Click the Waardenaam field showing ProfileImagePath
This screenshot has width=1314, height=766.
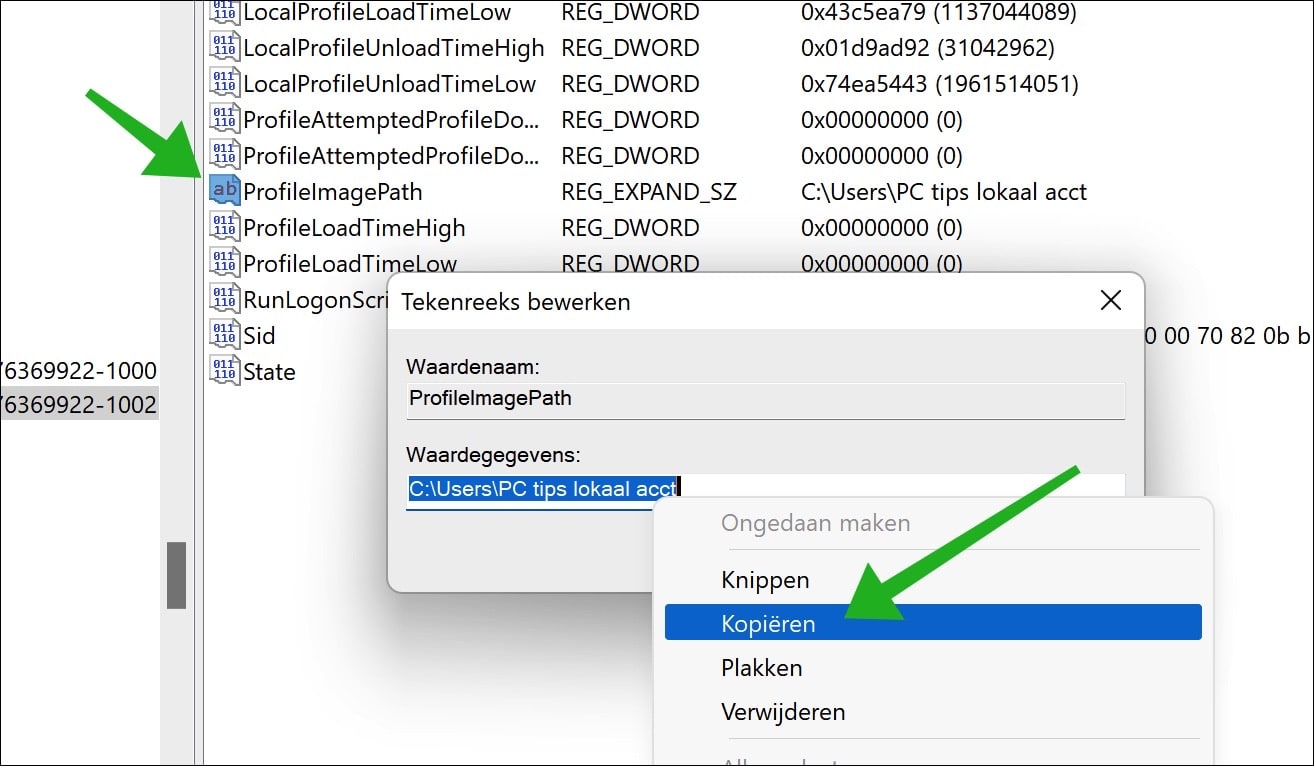click(766, 398)
